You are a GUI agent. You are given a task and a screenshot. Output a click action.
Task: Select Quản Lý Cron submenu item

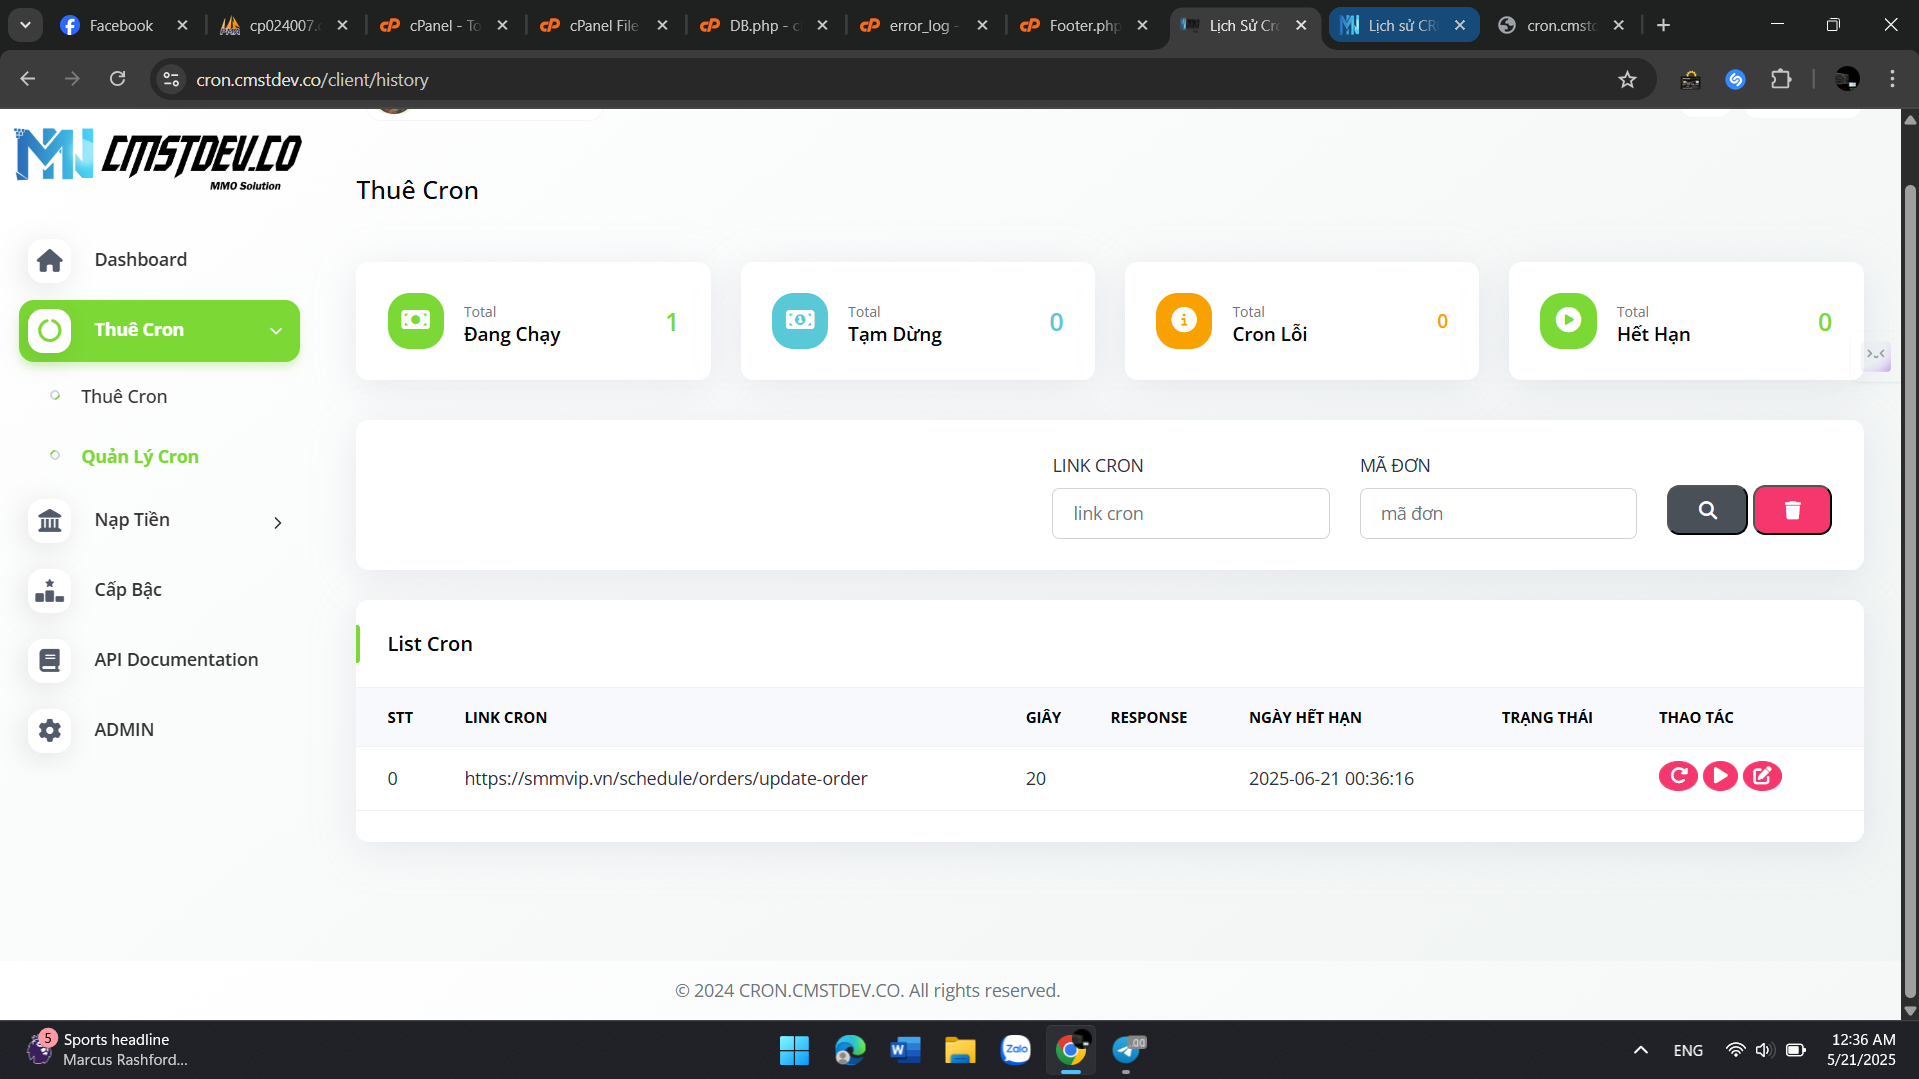pyautogui.click(x=140, y=457)
